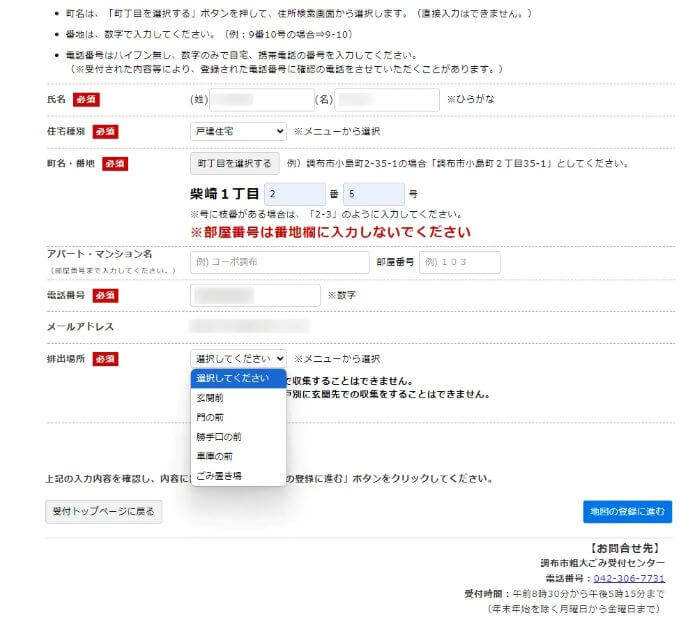Screen dimensions: 700x627
Task: Click the red 必須 badge beside 排出場所
Action: pos(105,359)
